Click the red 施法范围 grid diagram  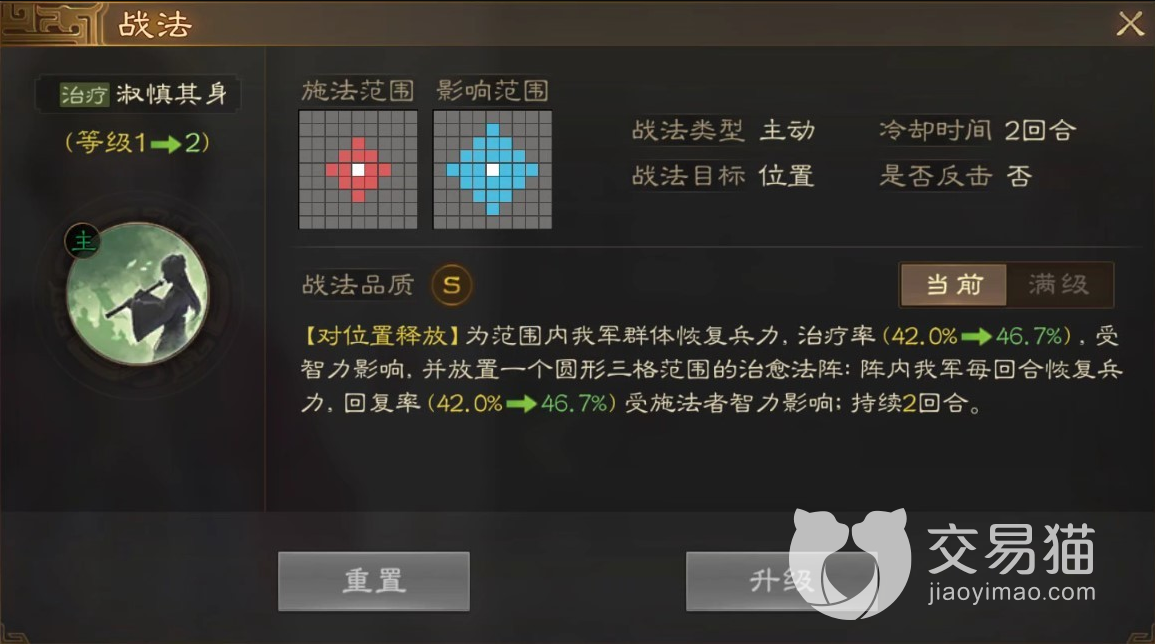pyautogui.click(x=358, y=169)
